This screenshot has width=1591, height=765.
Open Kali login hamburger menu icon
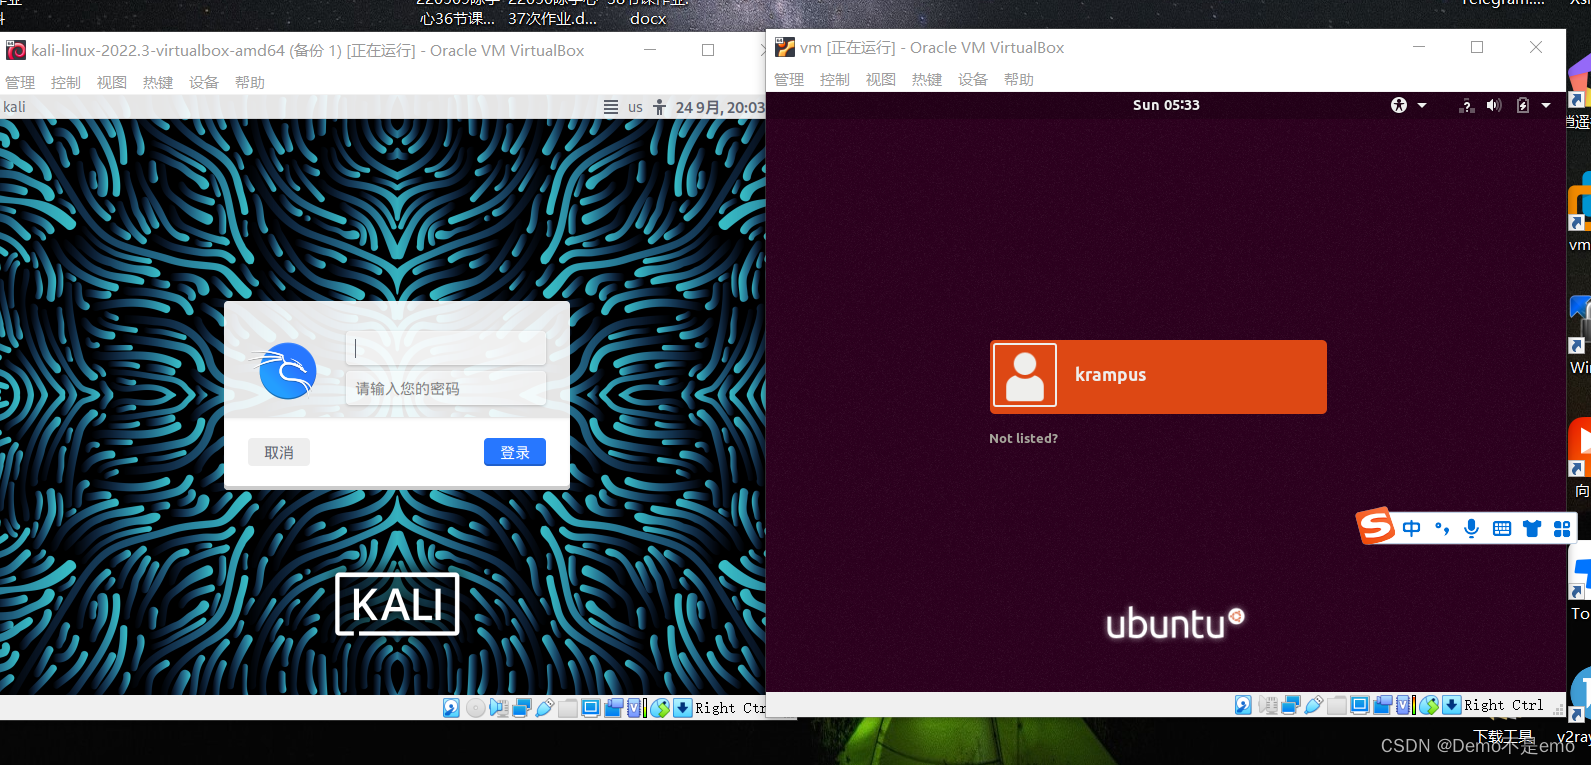pyautogui.click(x=611, y=107)
